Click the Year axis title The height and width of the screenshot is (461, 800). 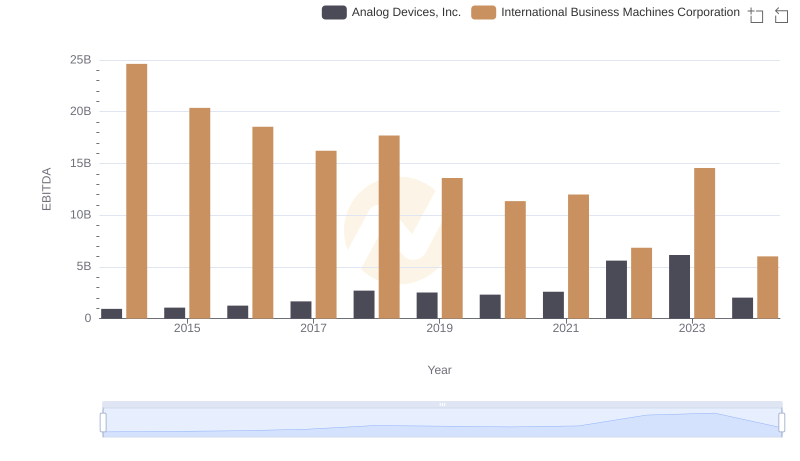pos(439,370)
